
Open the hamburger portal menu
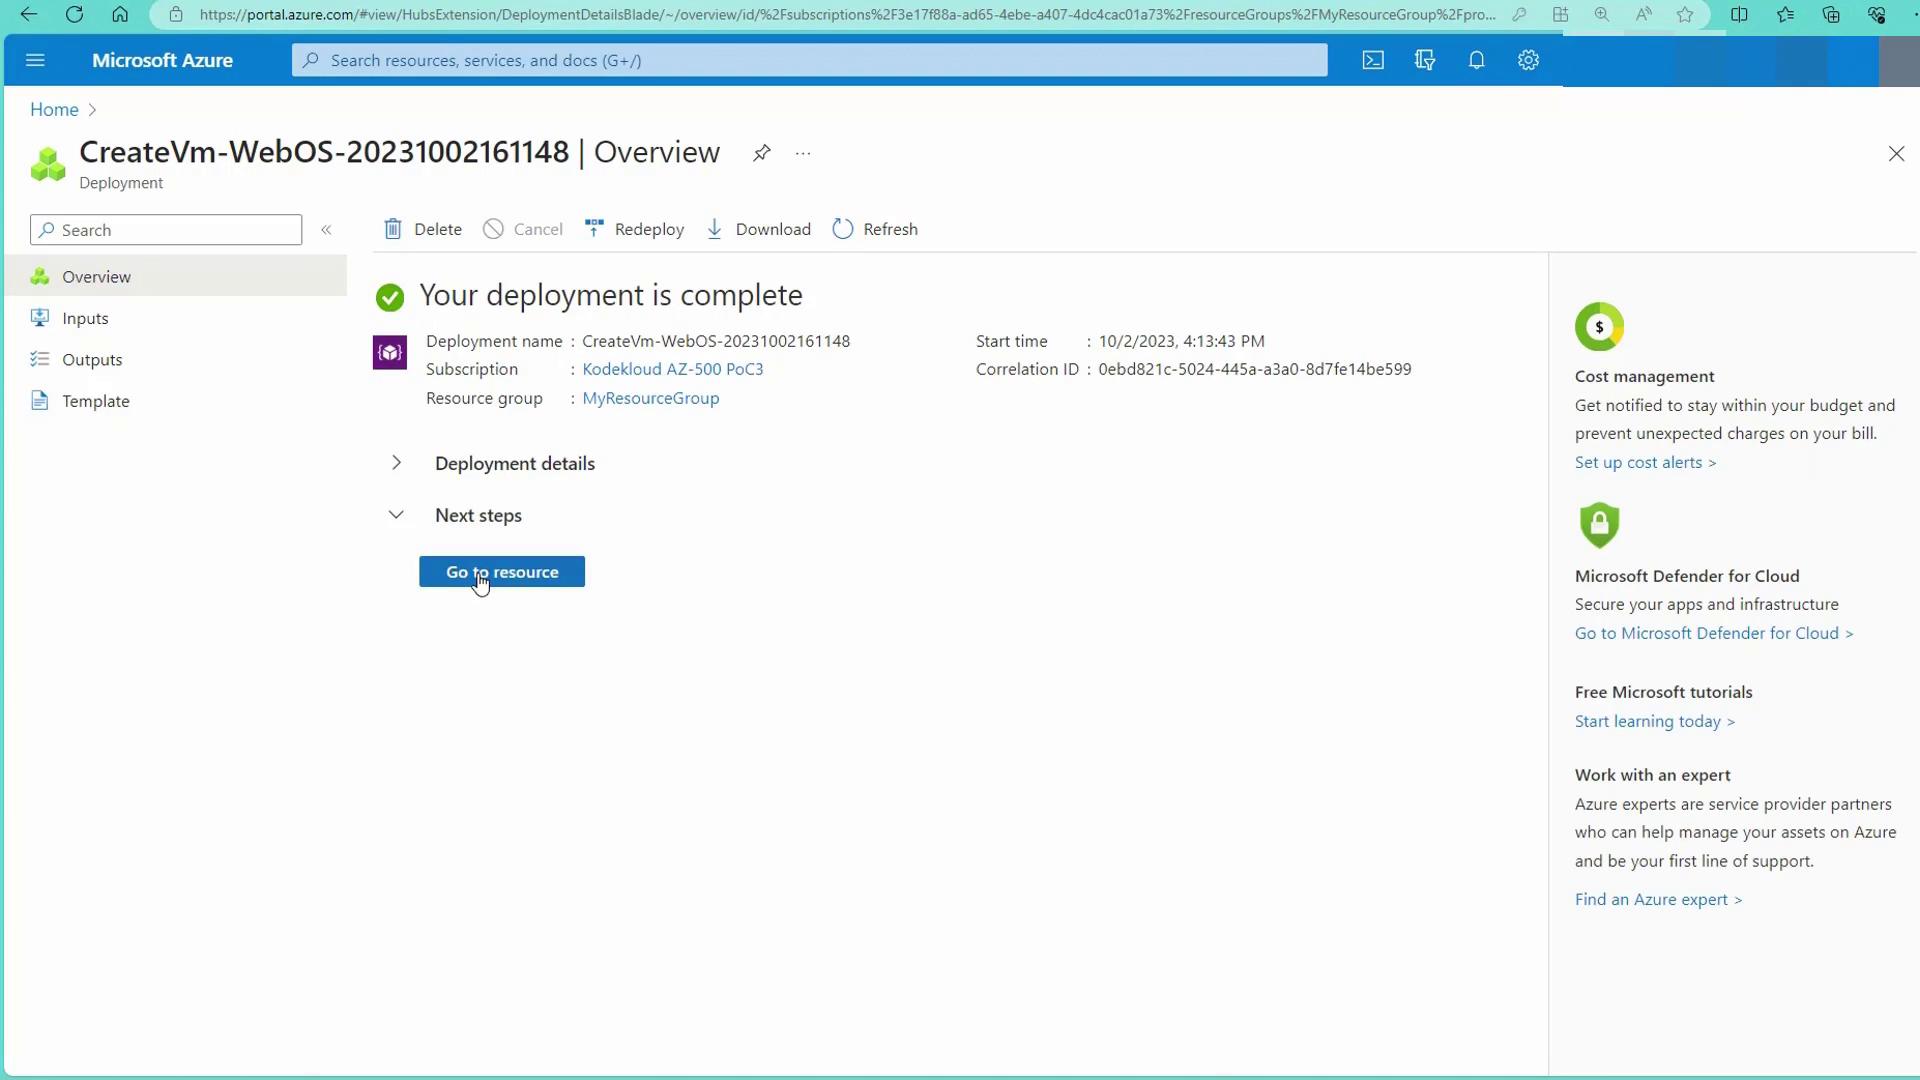[35, 60]
